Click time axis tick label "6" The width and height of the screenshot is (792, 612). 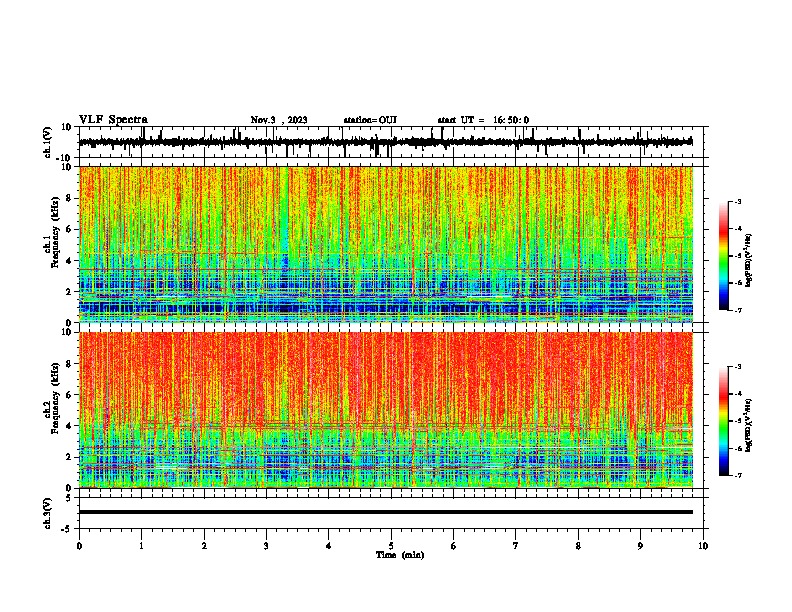pos(454,546)
